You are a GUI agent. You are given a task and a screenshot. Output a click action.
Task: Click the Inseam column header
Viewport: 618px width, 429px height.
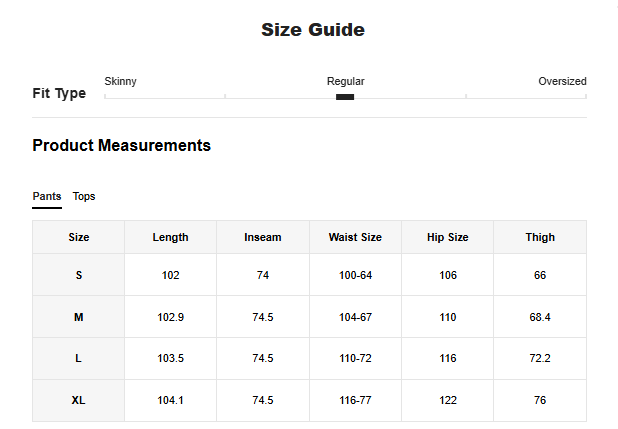[x=263, y=237]
